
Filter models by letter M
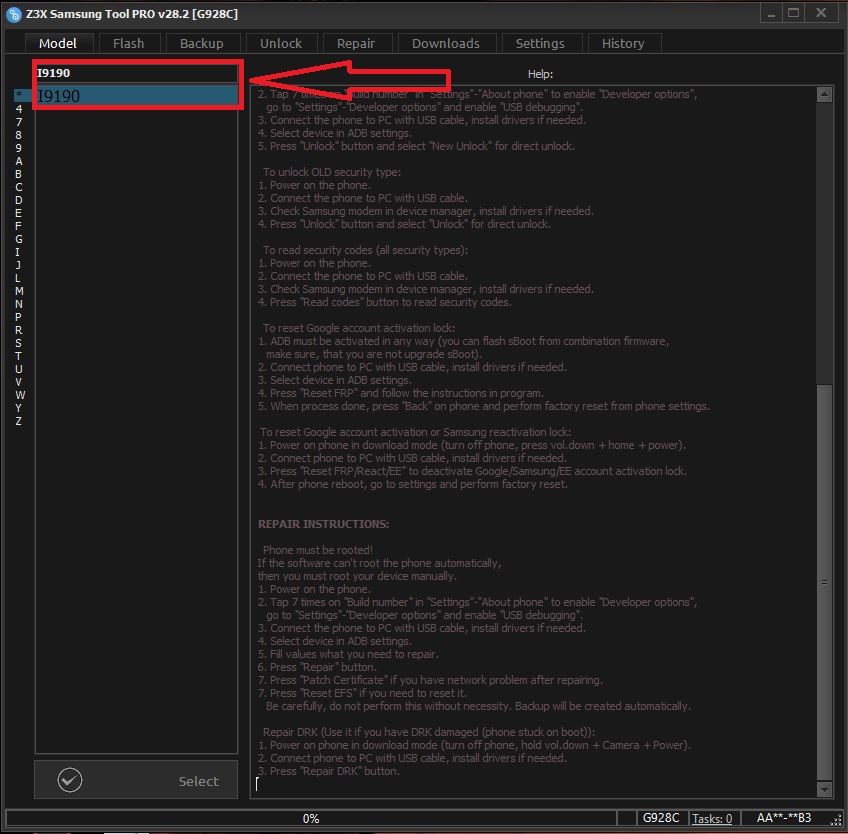19,291
